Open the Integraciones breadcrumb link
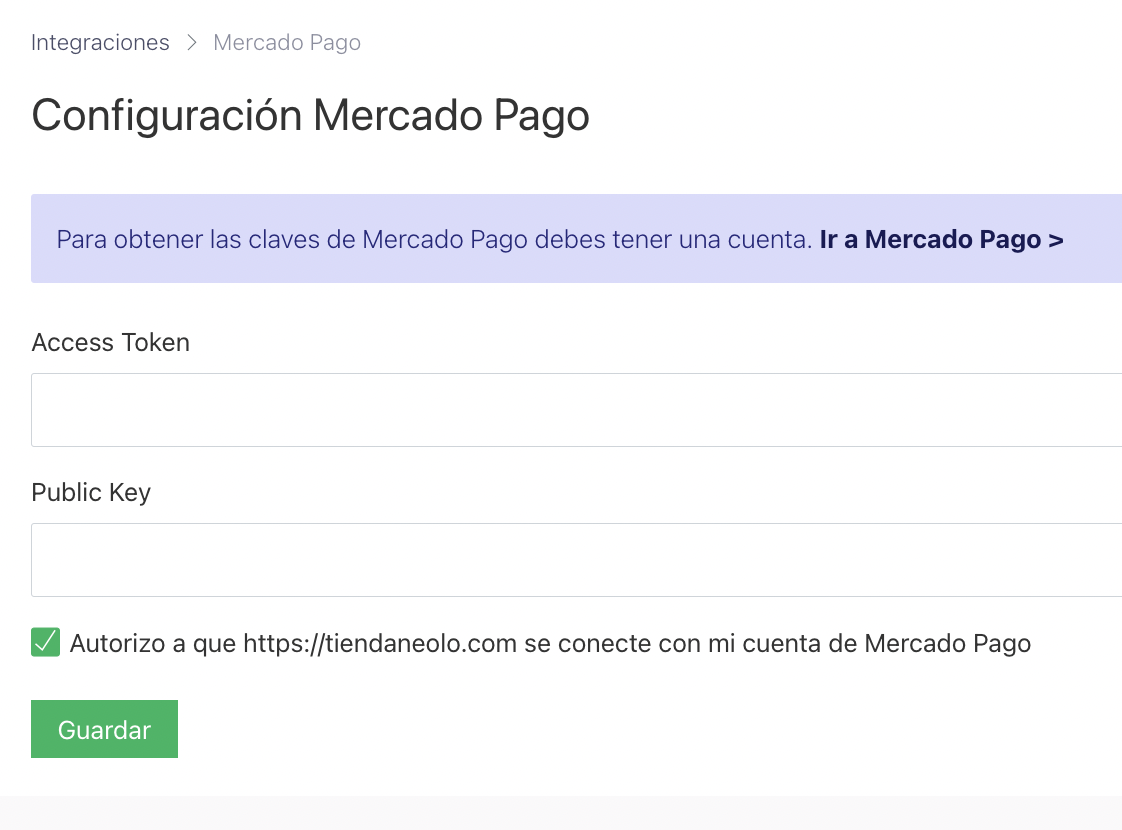The image size is (1122, 830). 100,43
